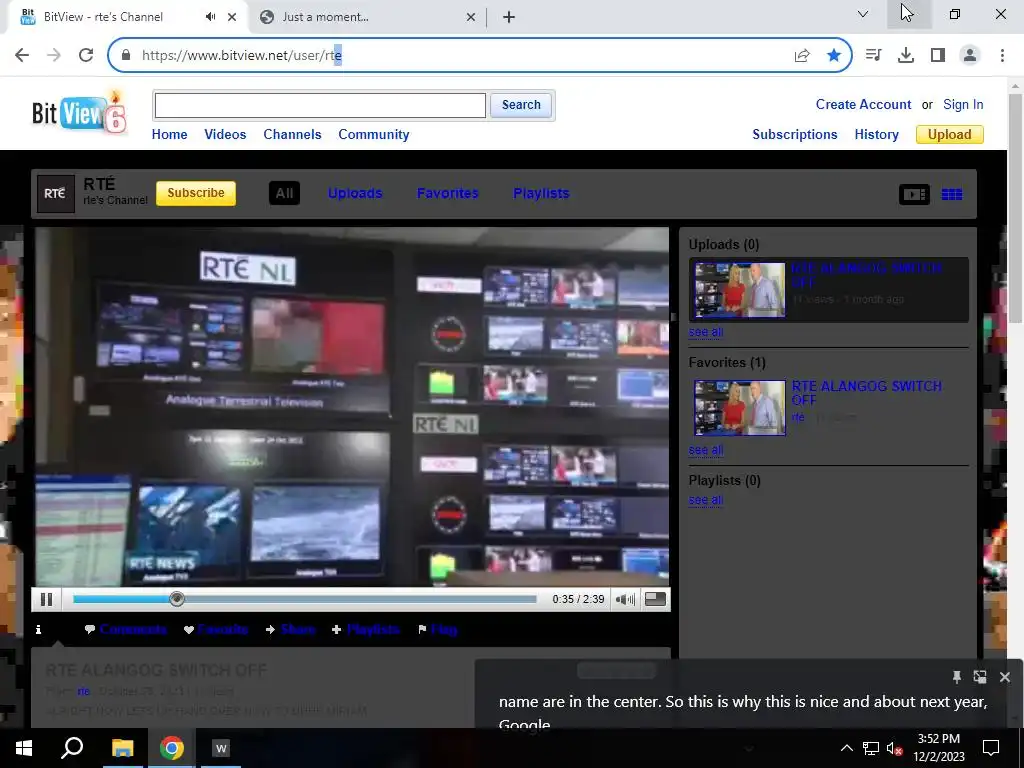Image resolution: width=1024 pixels, height=768 pixels.
Task: Open the Channels link
Action: [292, 135]
